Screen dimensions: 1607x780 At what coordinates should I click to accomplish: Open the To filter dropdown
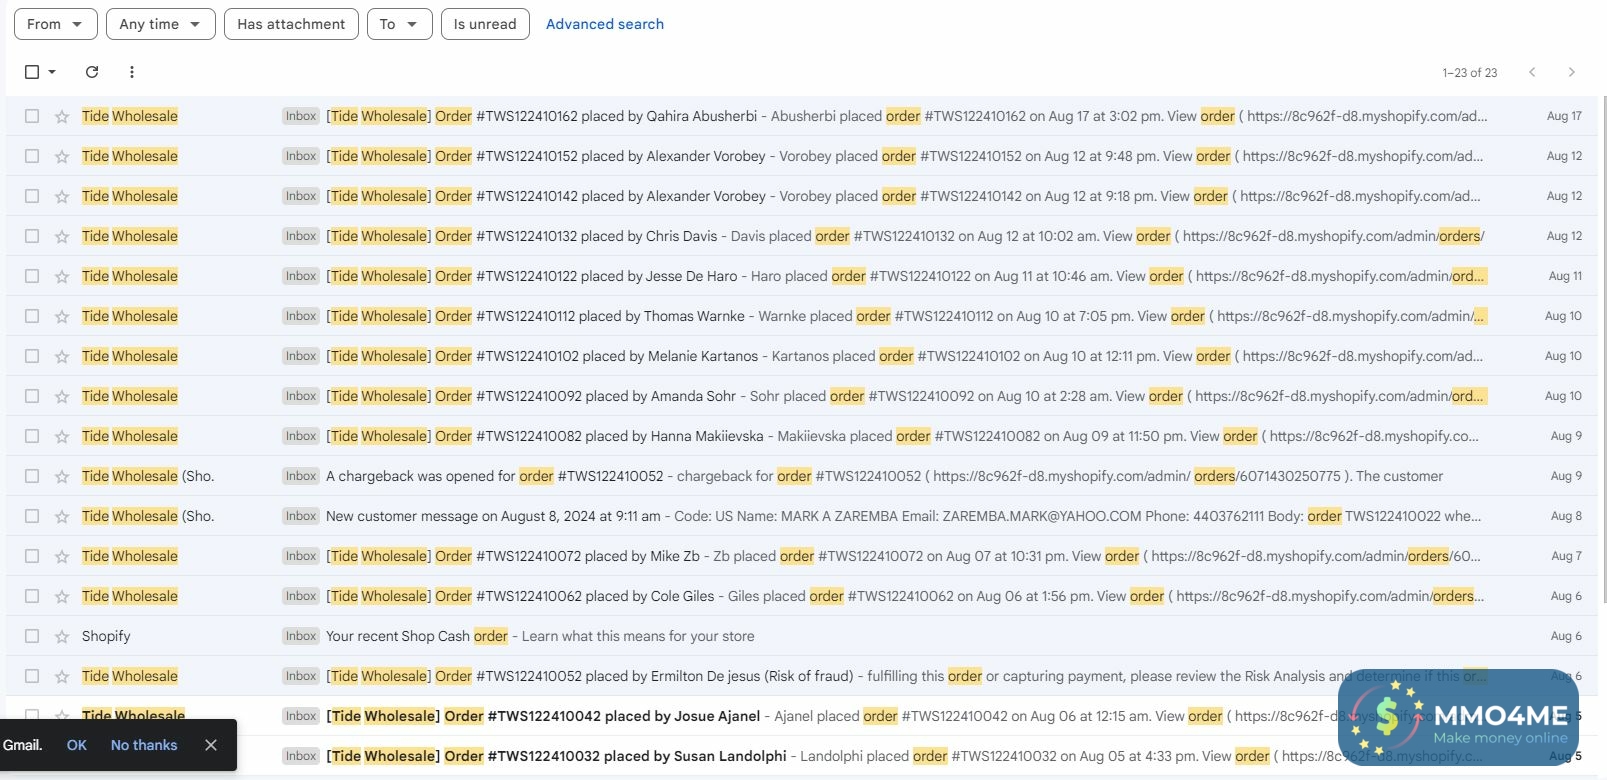pyautogui.click(x=400, y=24)
